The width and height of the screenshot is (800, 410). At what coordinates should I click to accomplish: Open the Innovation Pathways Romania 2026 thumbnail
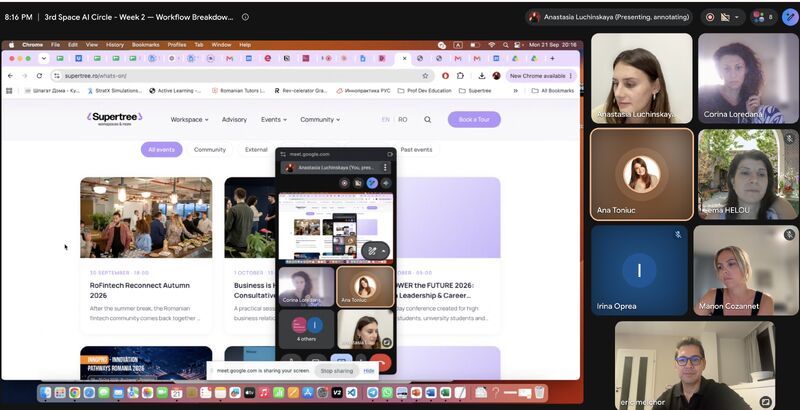(146, 363)
